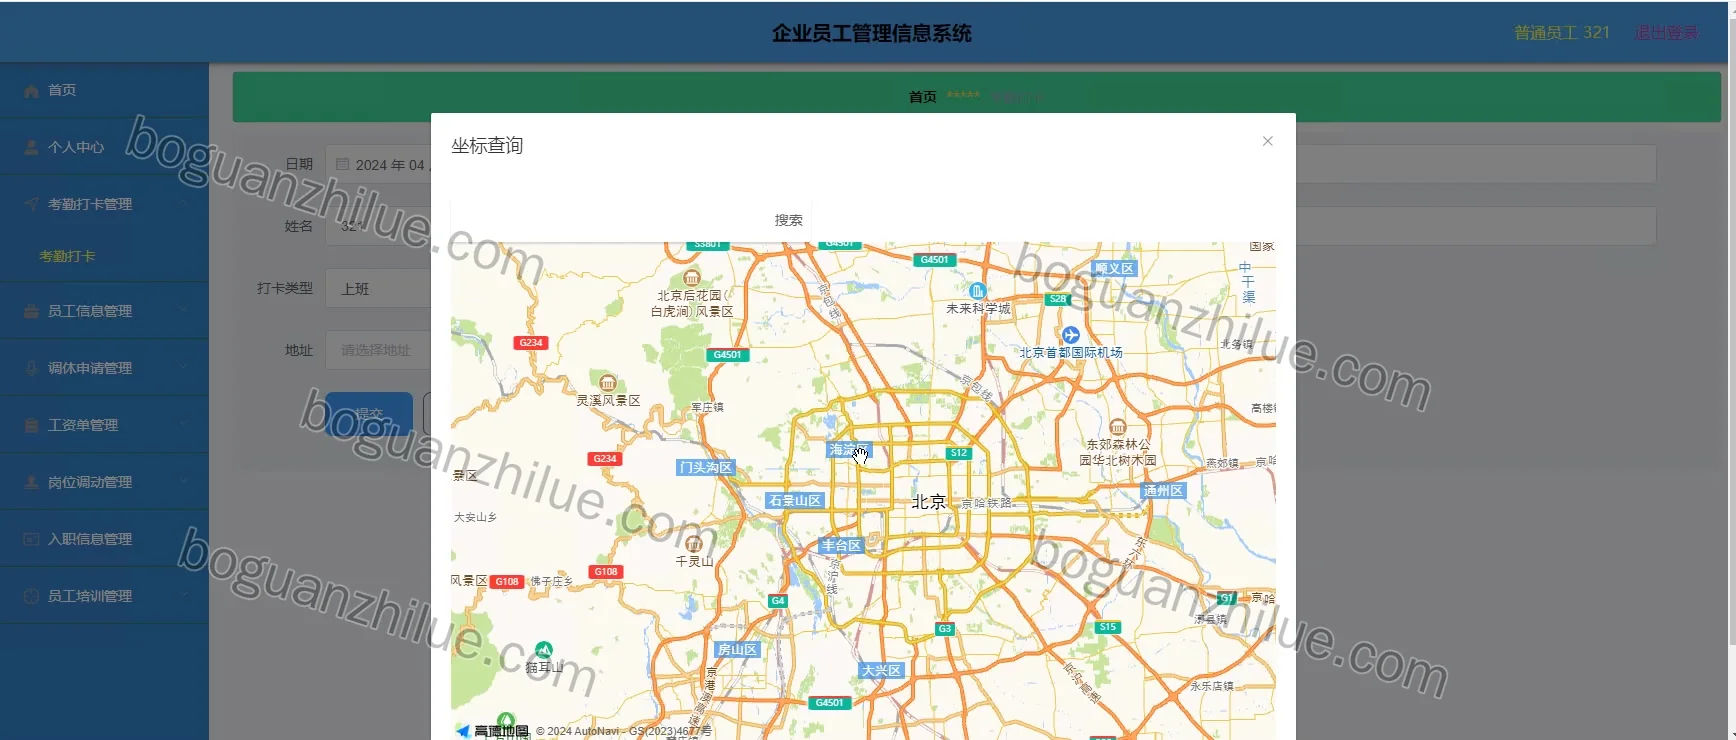Image resolution: width=1736 pixels, height=740 pixels.
Task: Expand the 入职信息管理 menu arrow
Action: (x=183, y=539)
